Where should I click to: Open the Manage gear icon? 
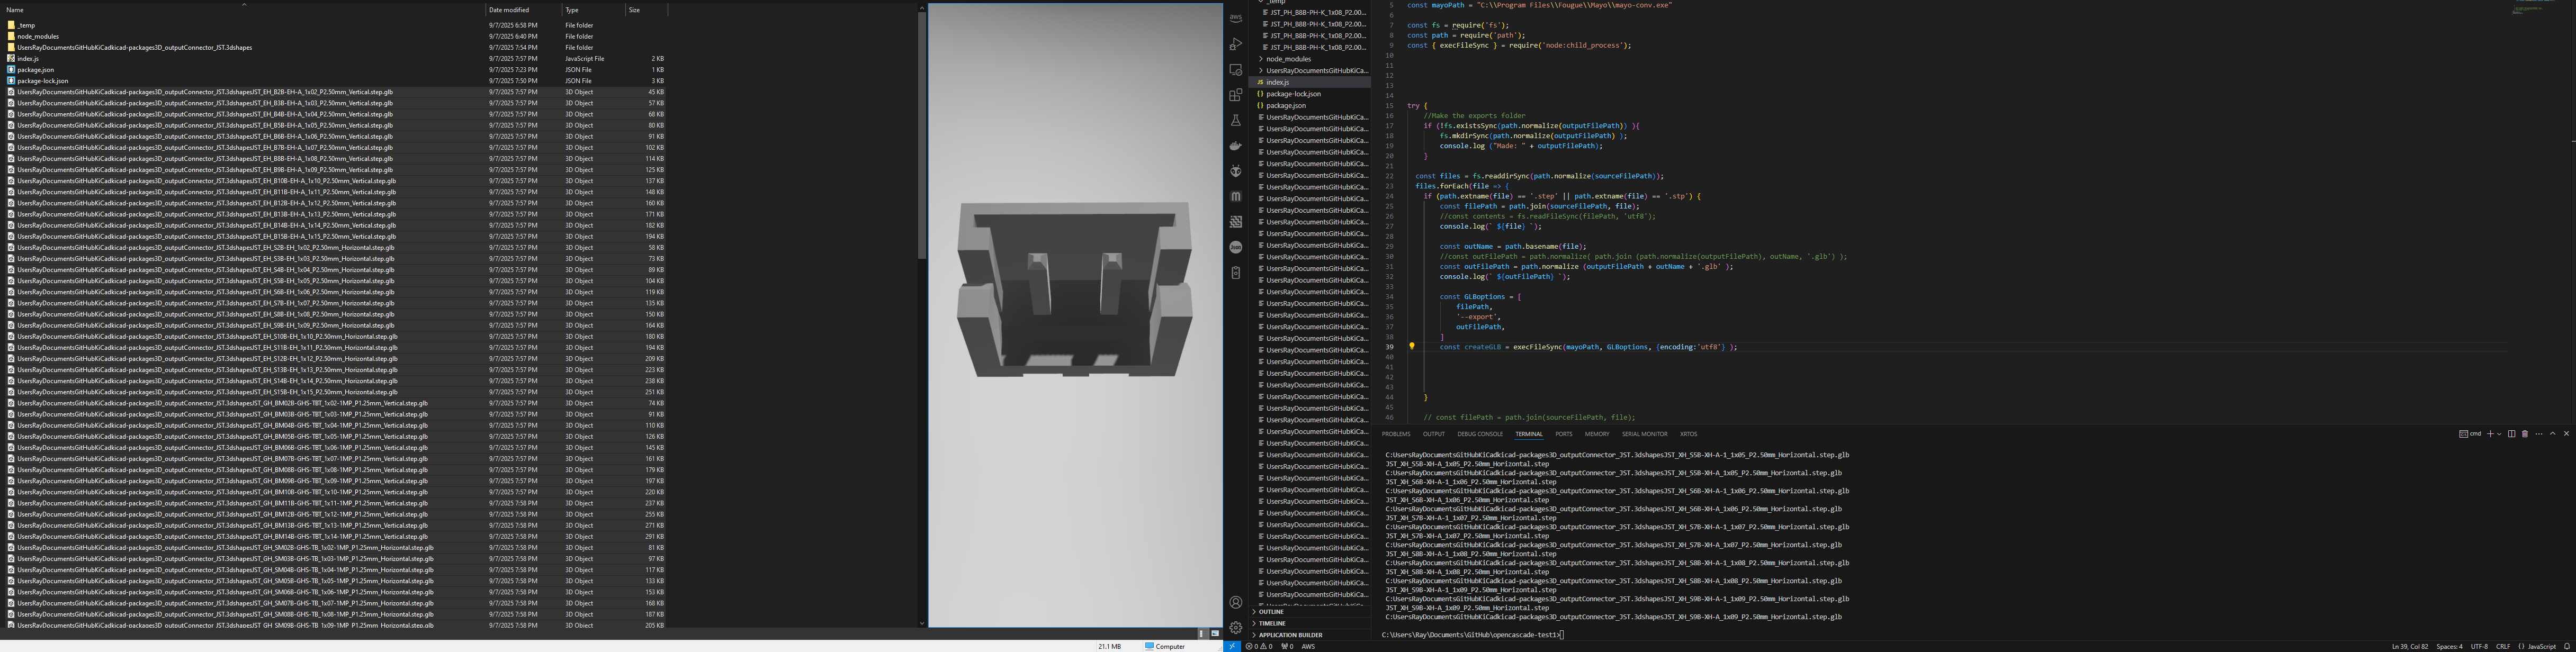[x=1235, y=627]
